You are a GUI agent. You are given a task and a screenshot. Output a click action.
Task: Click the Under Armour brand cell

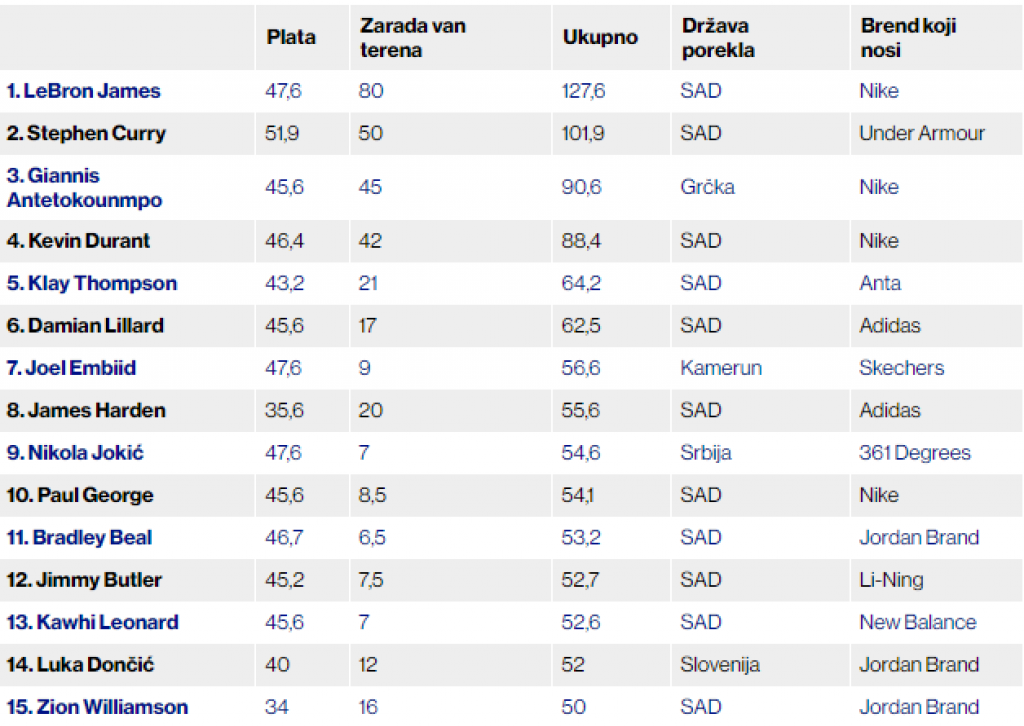click(x=922, y=133)
